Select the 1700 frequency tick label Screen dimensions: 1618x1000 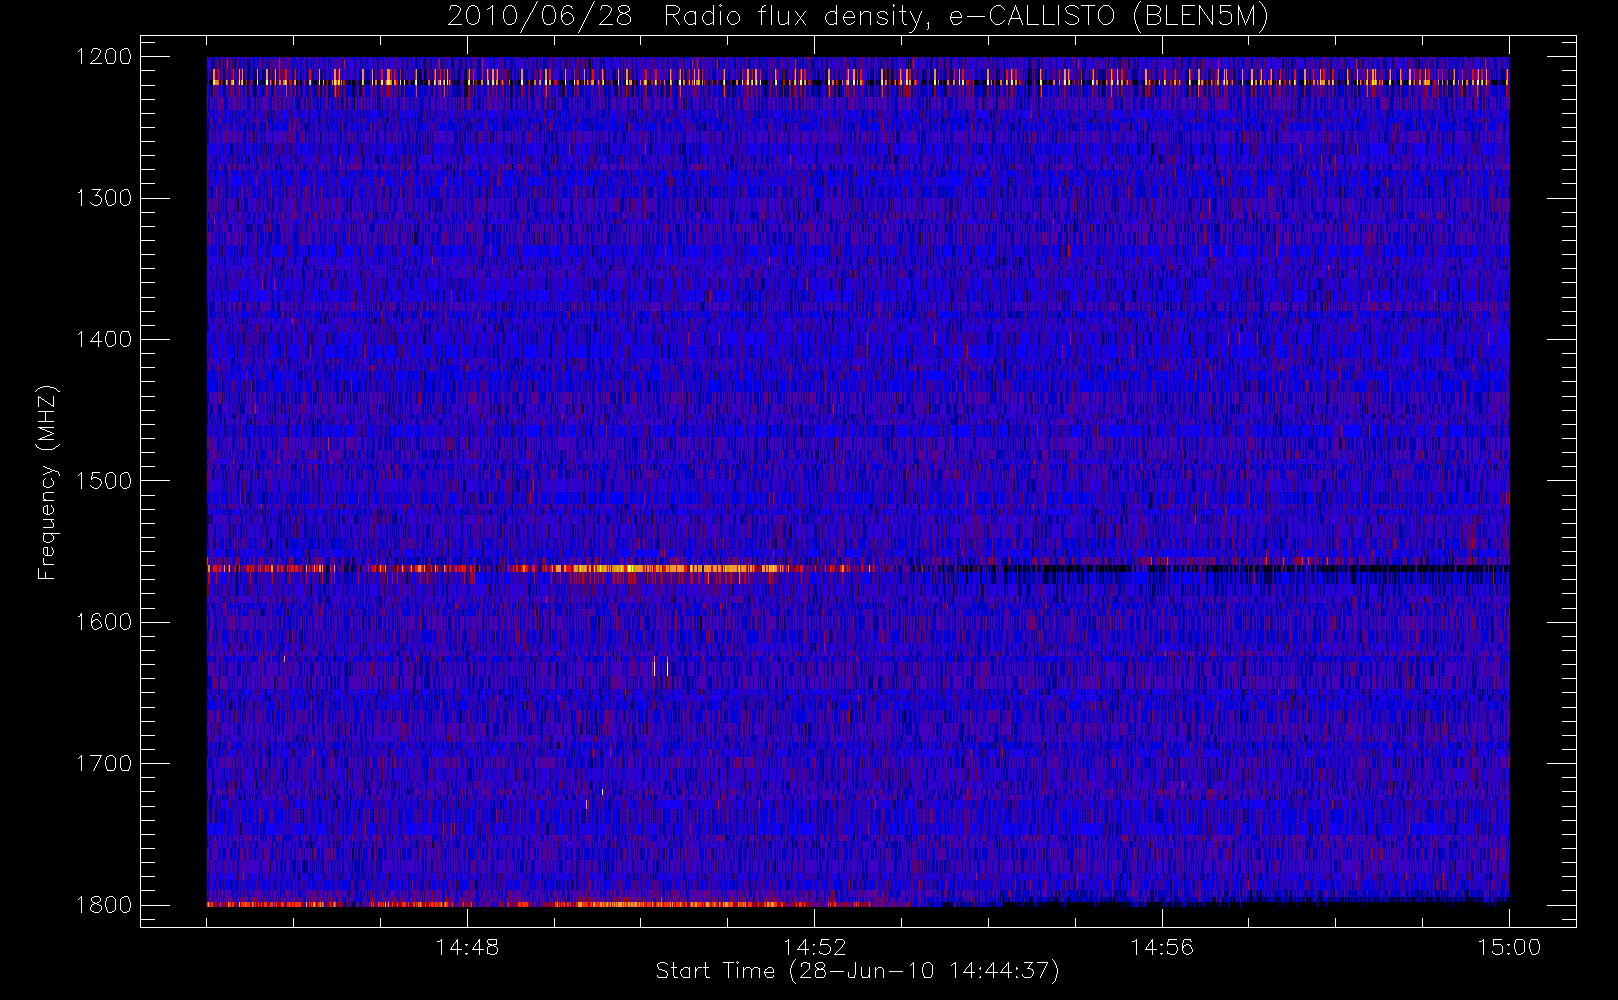[104, 764]
